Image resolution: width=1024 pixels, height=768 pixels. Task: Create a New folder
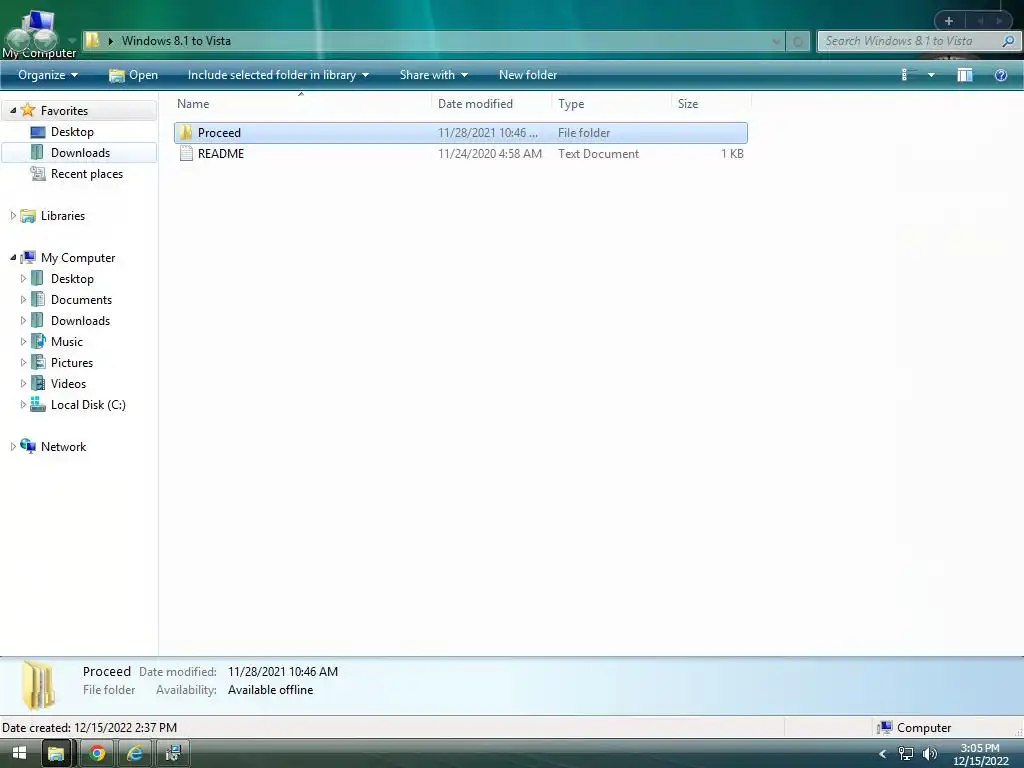[528, 75]
